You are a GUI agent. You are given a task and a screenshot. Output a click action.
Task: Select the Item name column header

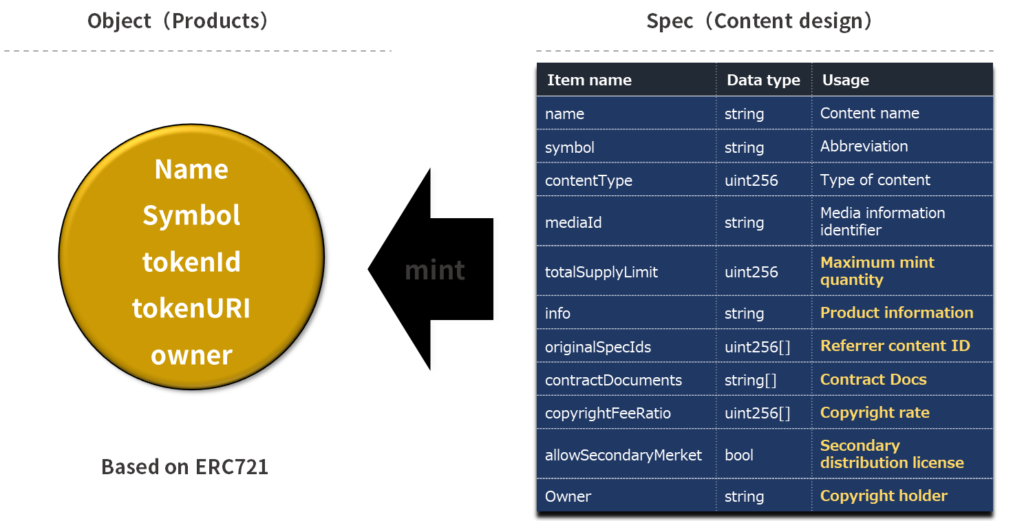click(x=589, y=80)
